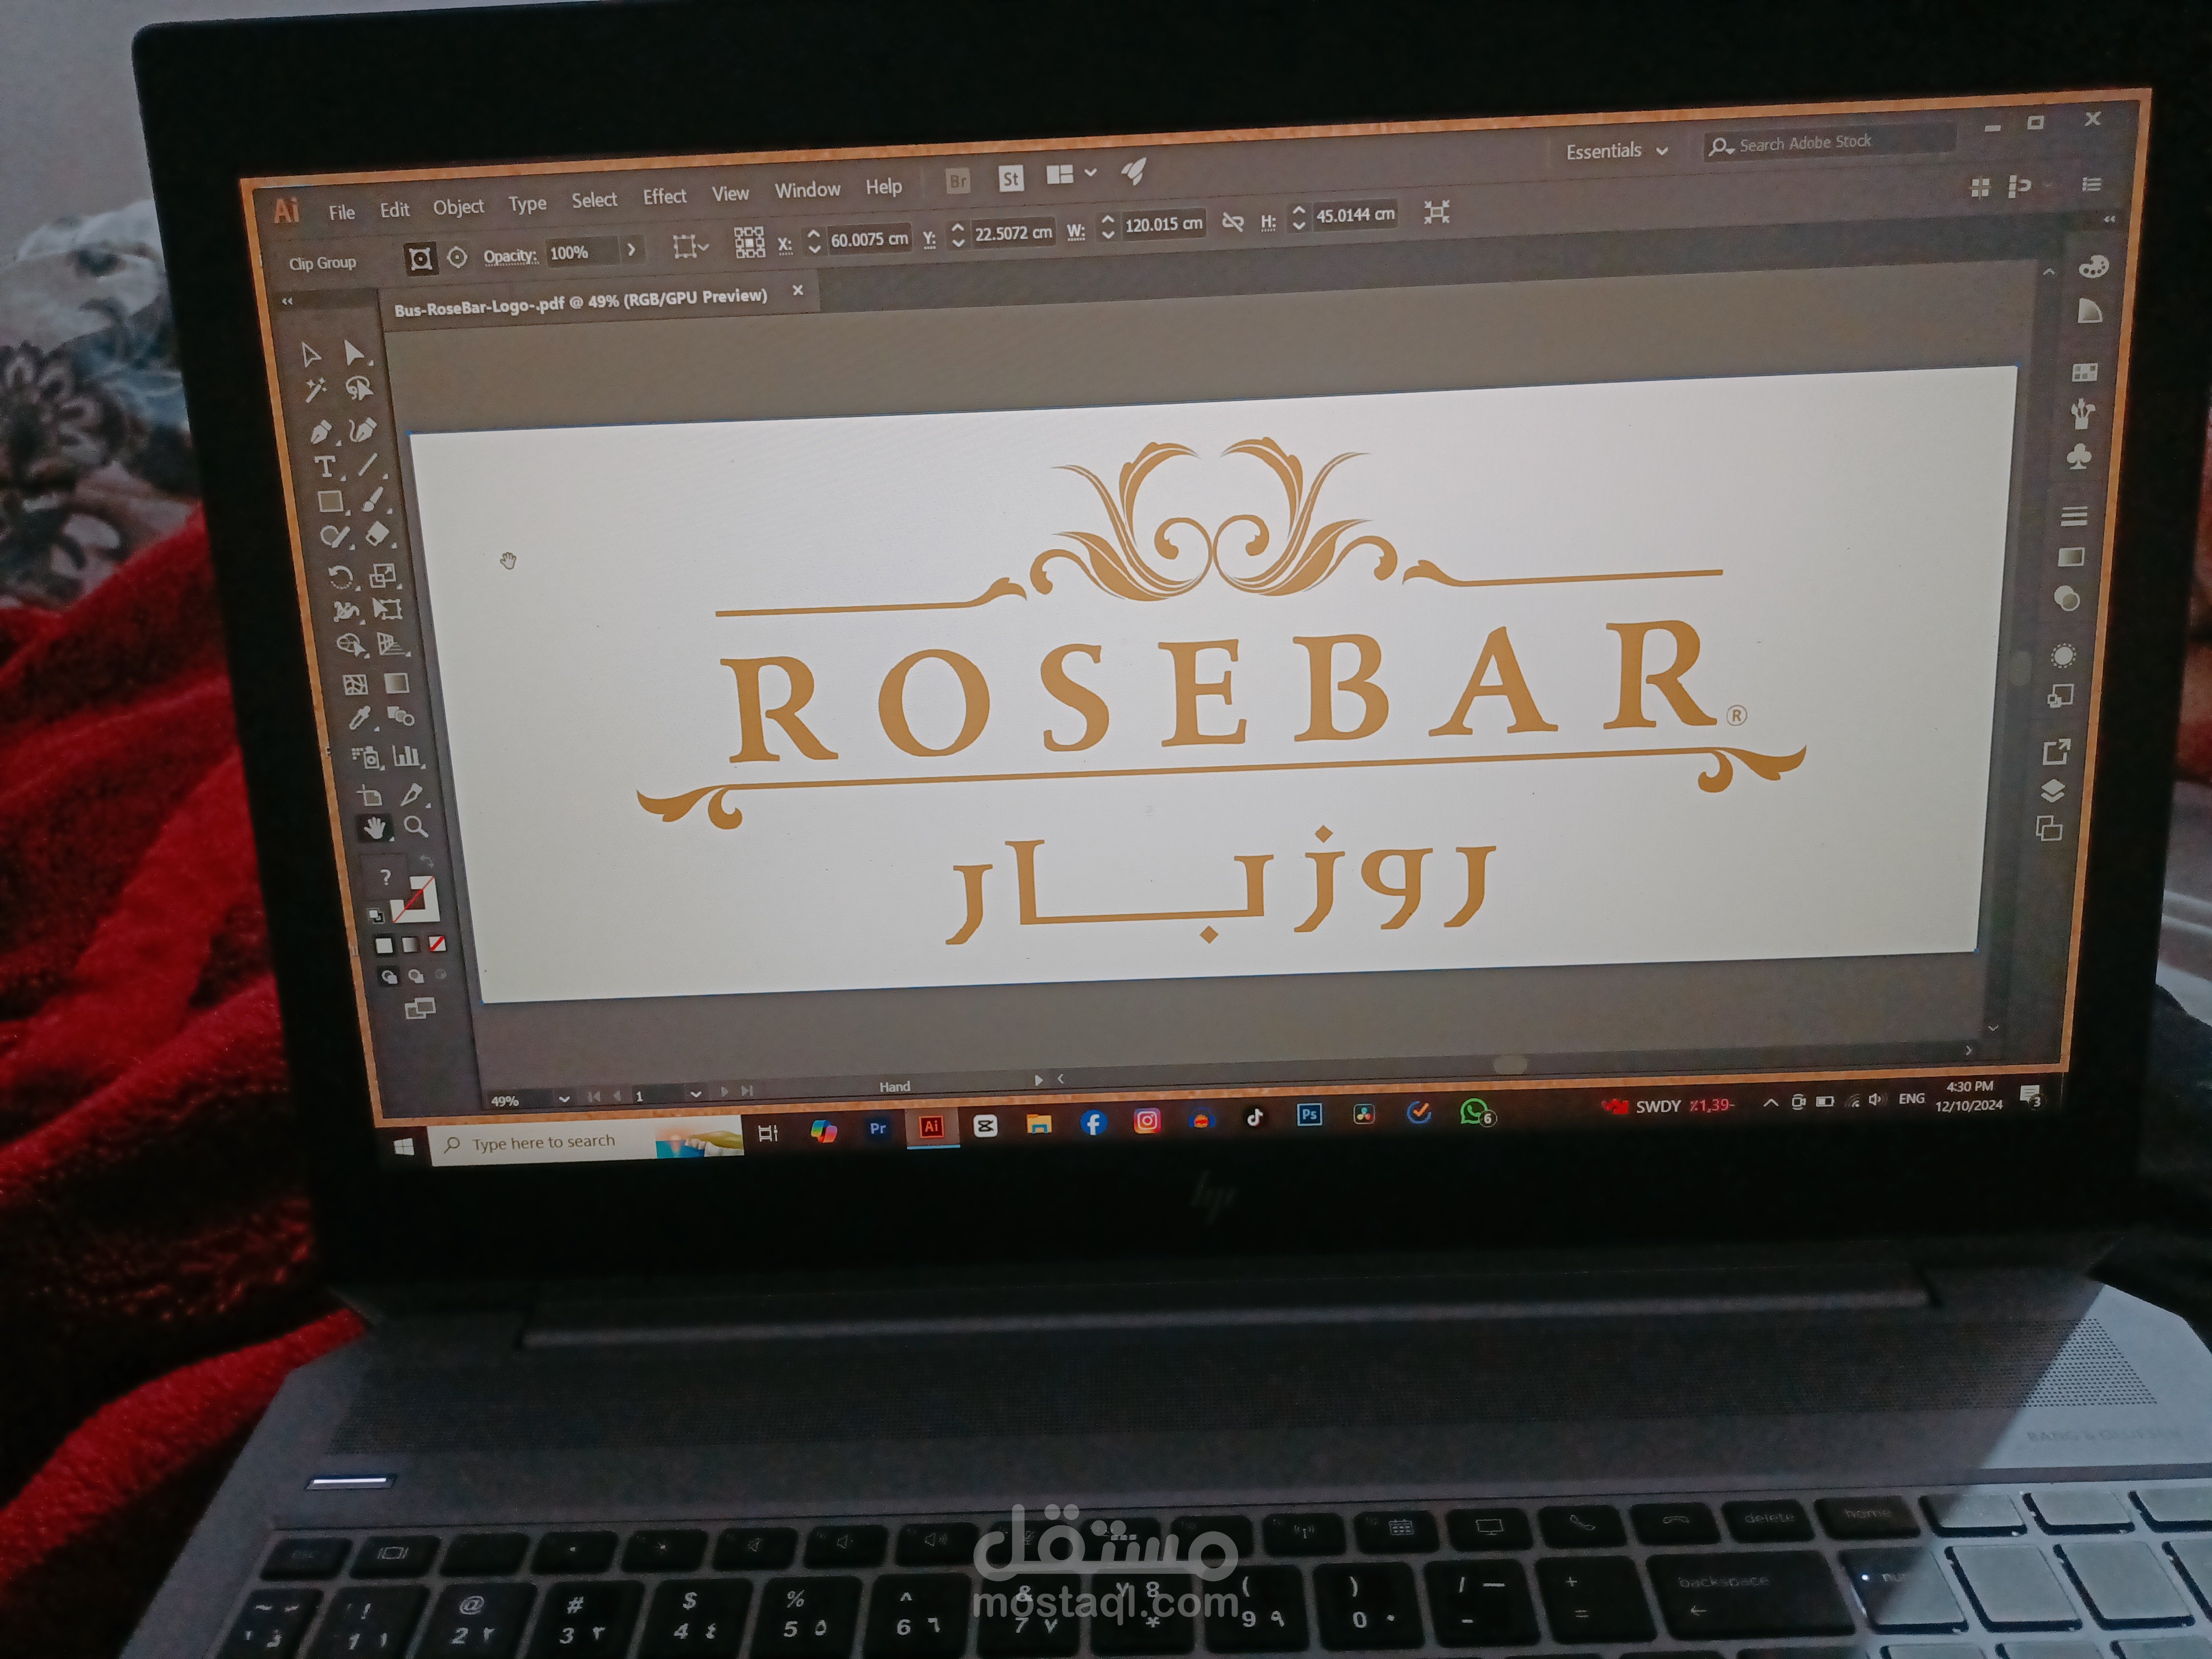
Task: Select the Eraser tool
Action: click(377, 534)
